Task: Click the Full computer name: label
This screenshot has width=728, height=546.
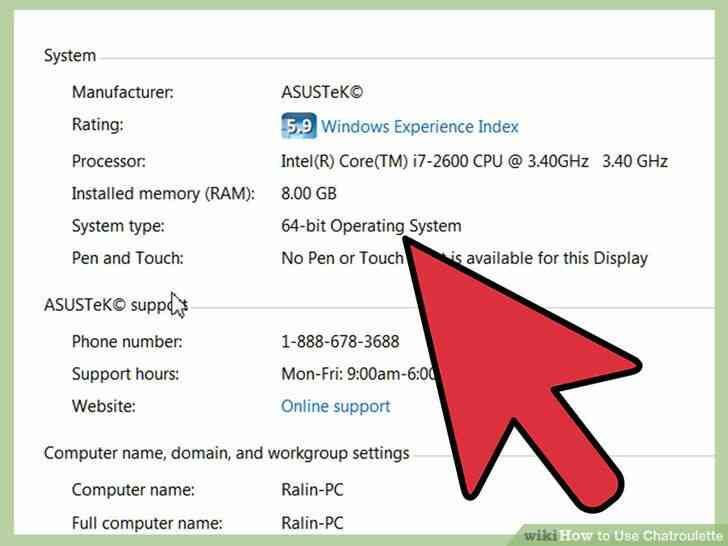Action: click(147, 523)
